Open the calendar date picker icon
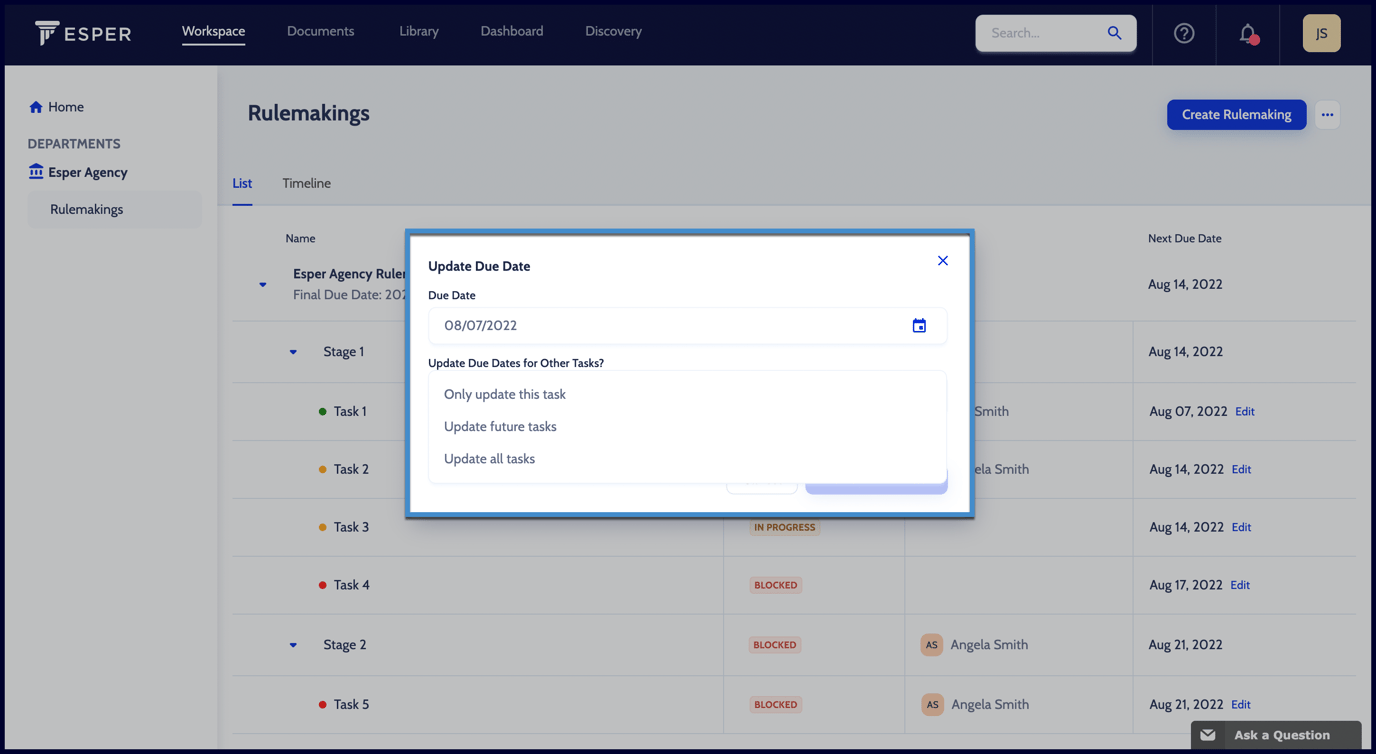The width and height of the screenshot is (1376, 754). tap(919, 326)
